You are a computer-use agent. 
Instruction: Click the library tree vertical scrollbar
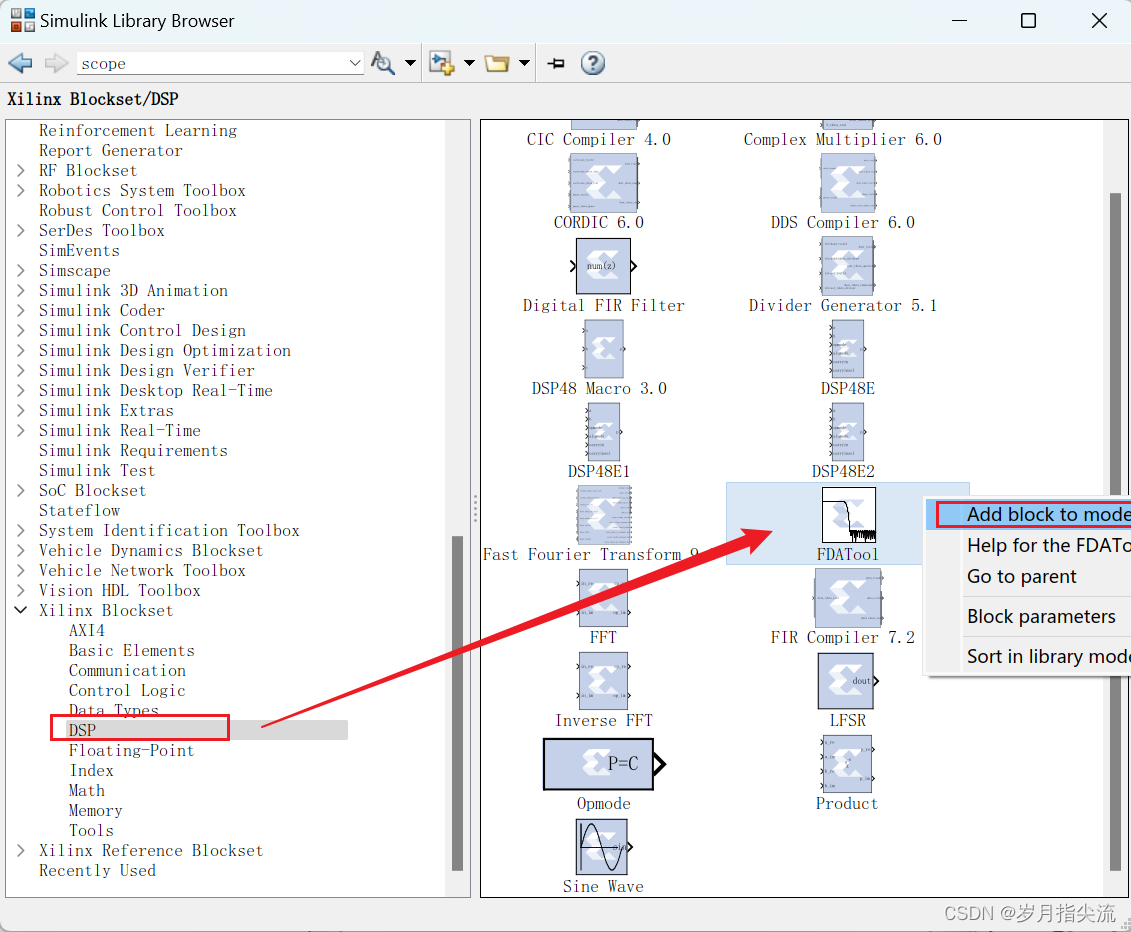pos(457,703)
